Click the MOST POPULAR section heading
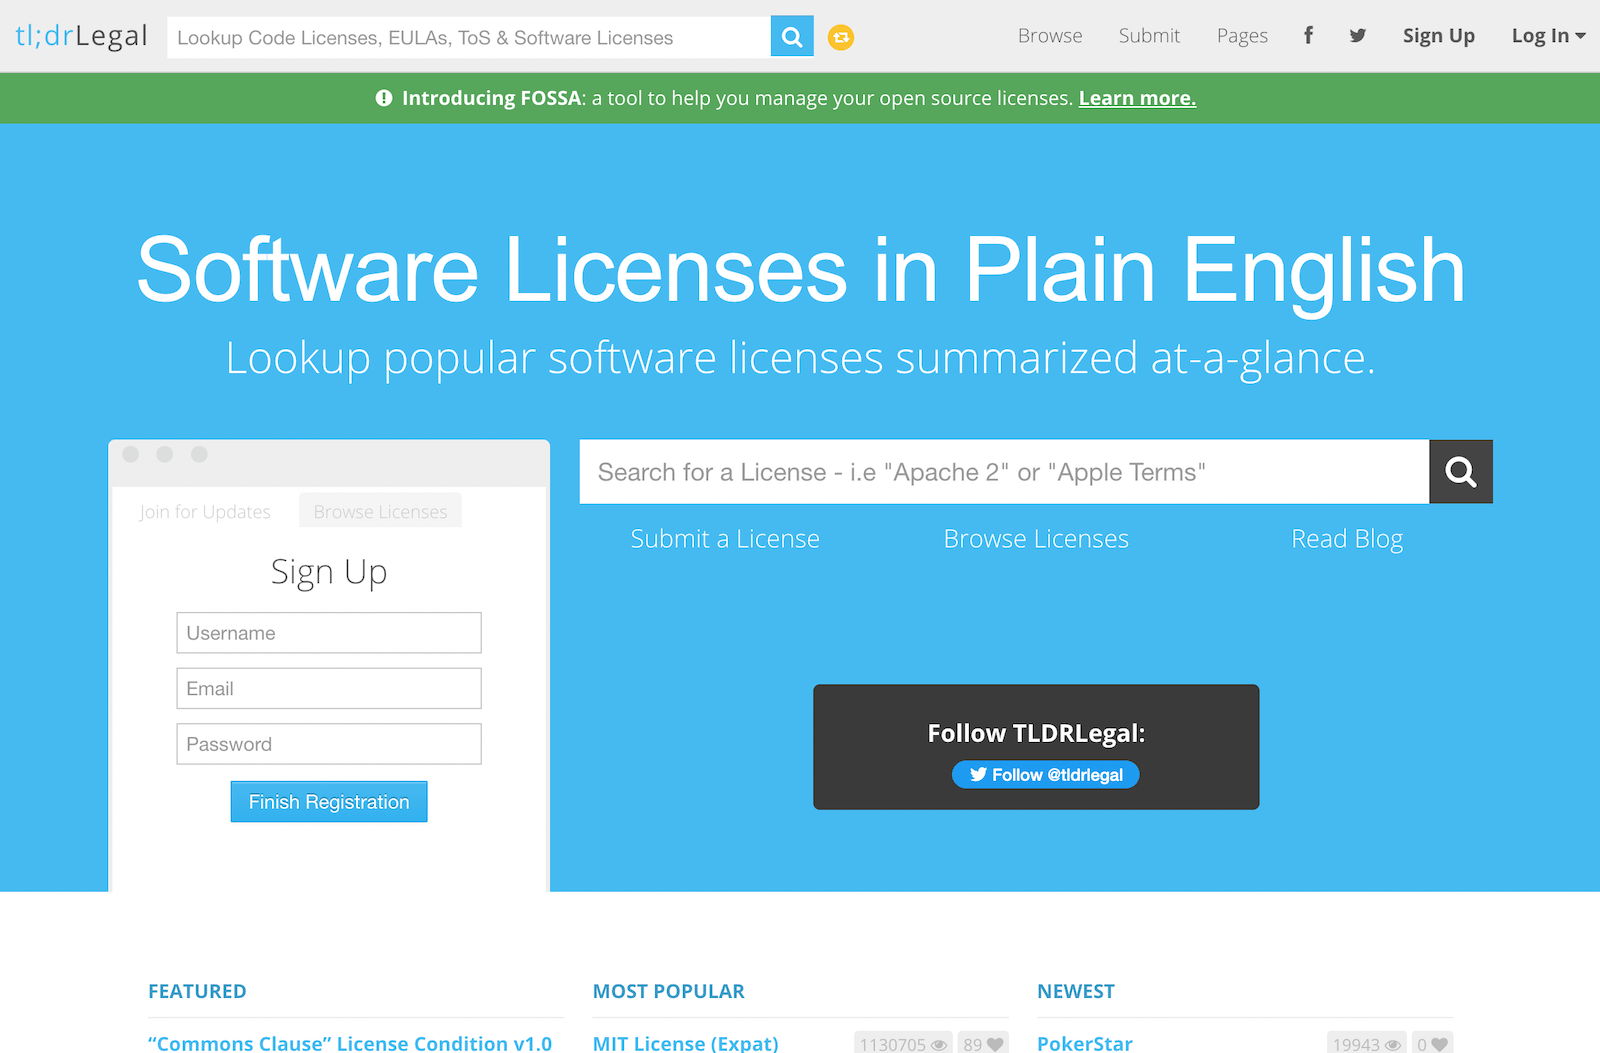This screenshot has width=1600, height=1053. point(669,991)
